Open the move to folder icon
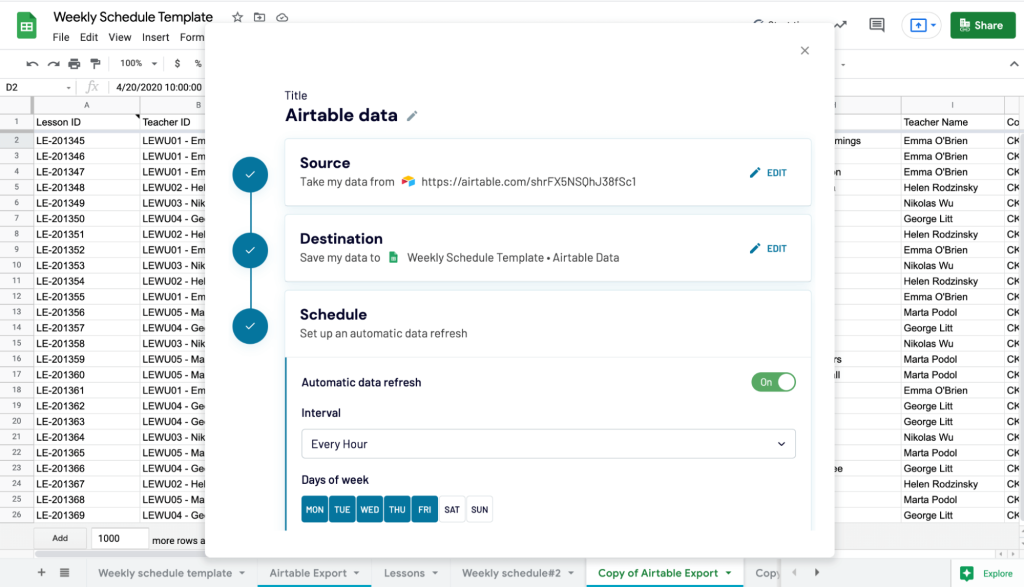The height and width of the screenshot is (587, 1024). tap(260, 17)
